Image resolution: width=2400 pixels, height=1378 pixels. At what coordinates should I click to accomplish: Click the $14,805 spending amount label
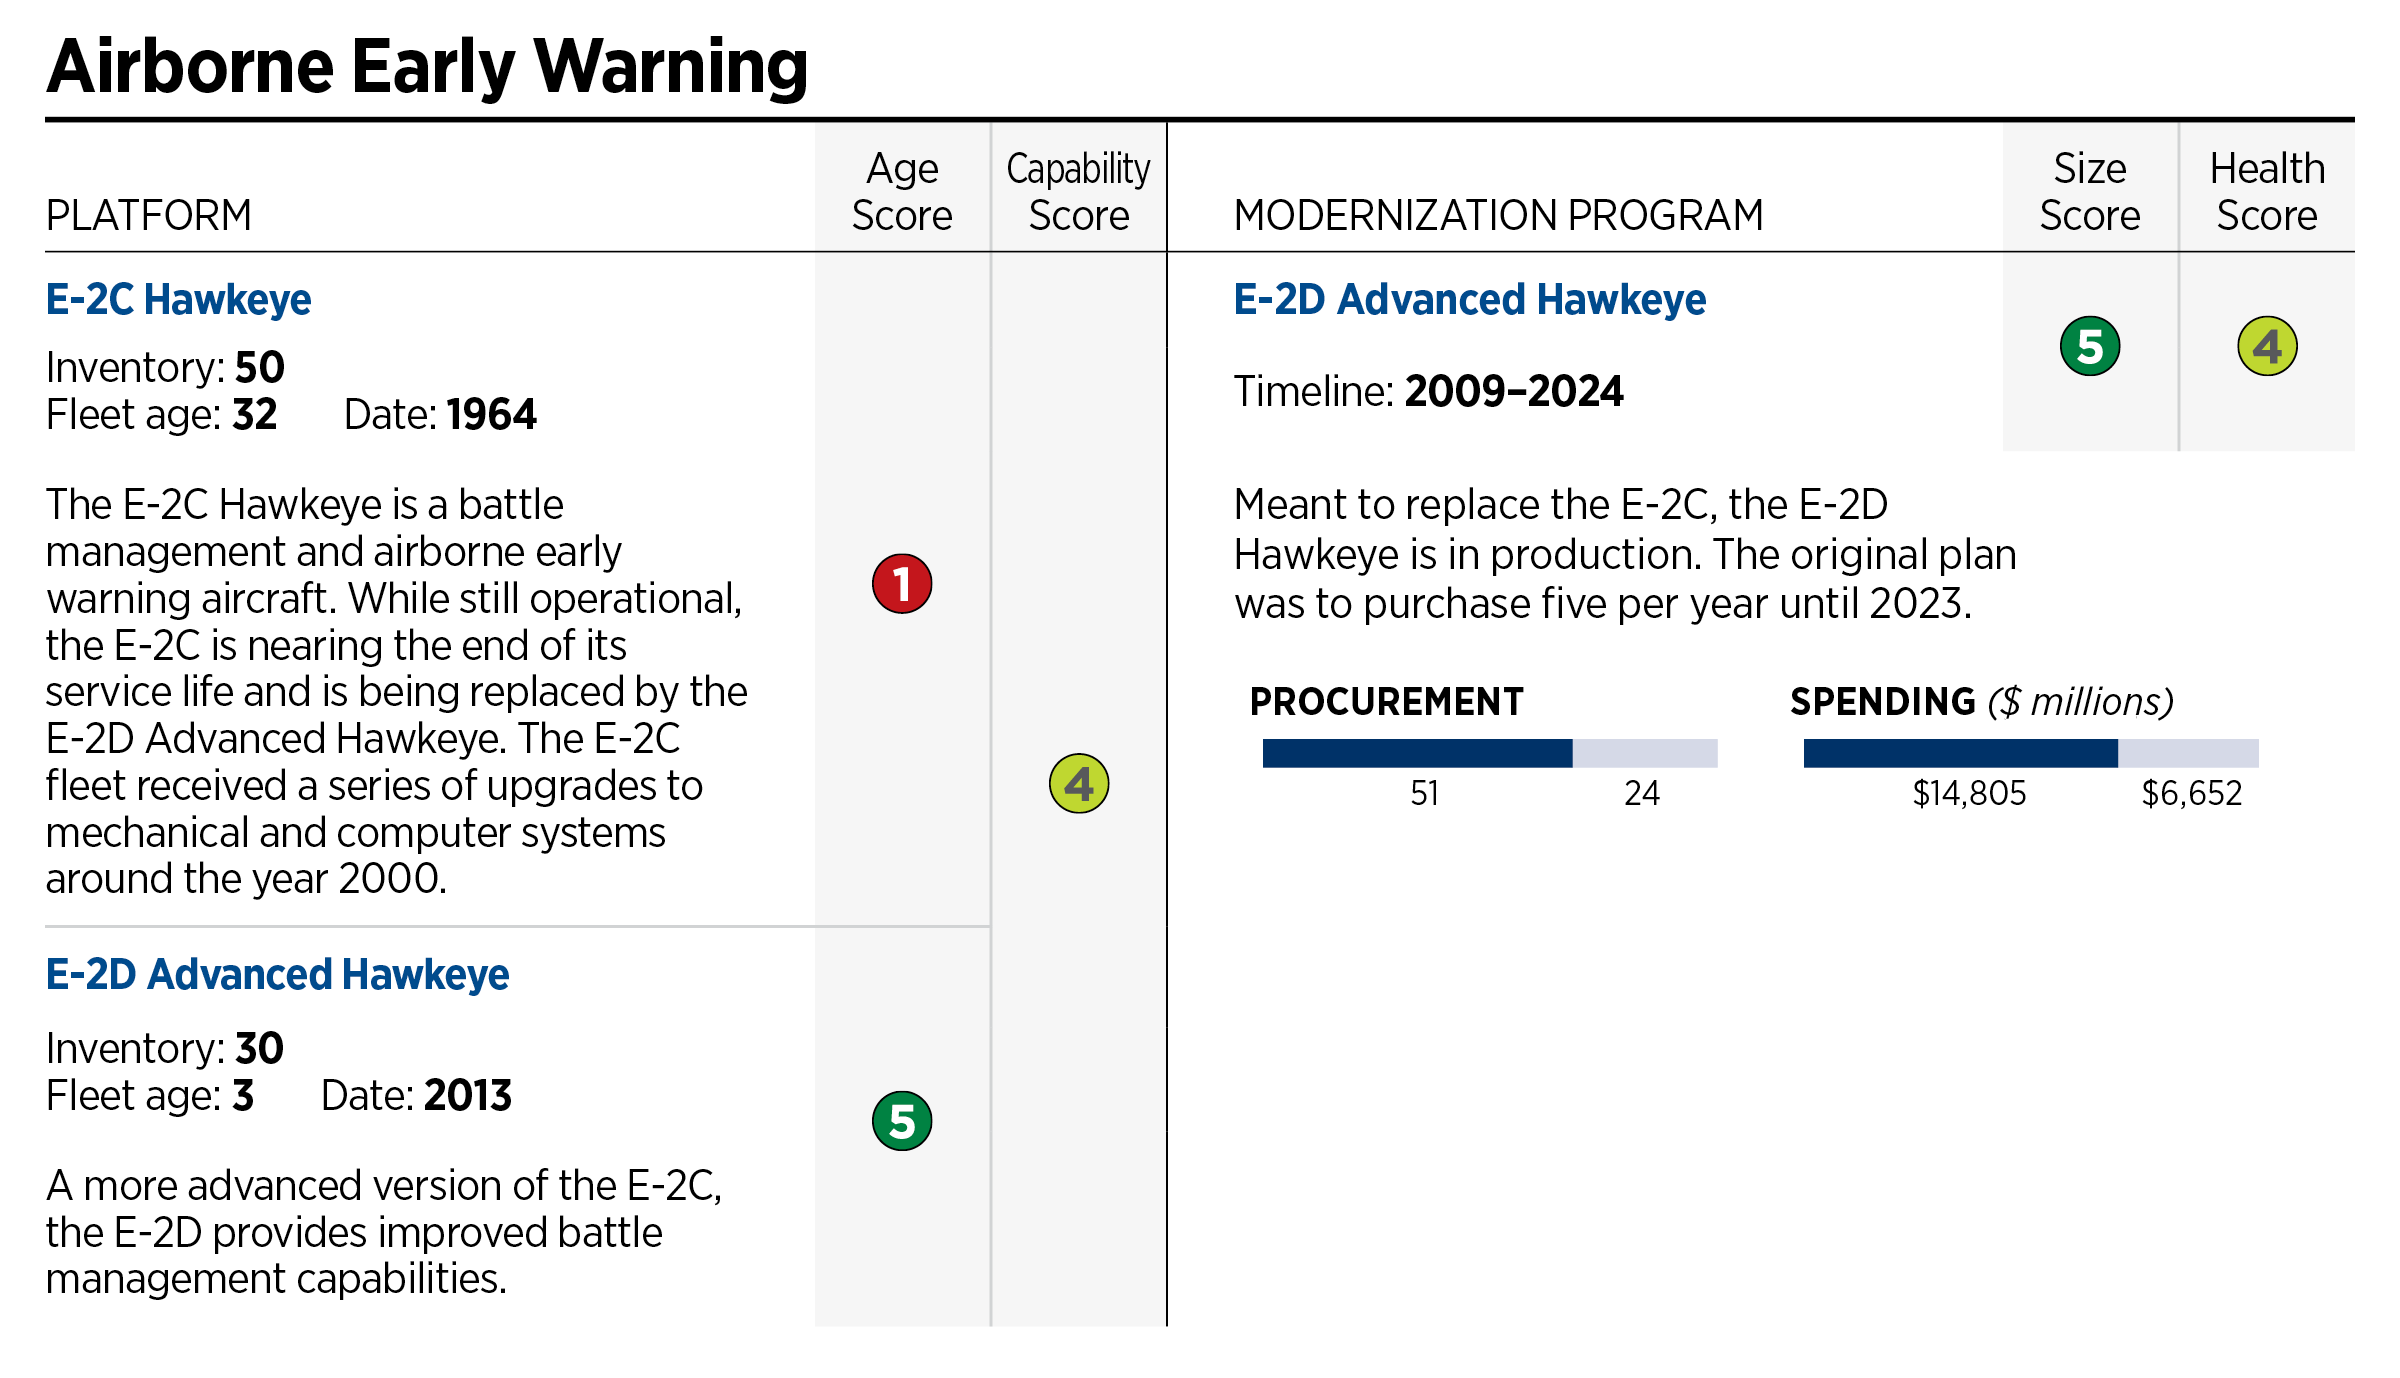(x=1969, y=794)
